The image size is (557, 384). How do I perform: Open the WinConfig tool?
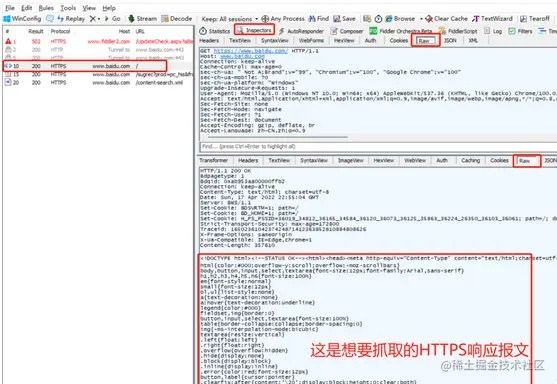click(22, 18)
